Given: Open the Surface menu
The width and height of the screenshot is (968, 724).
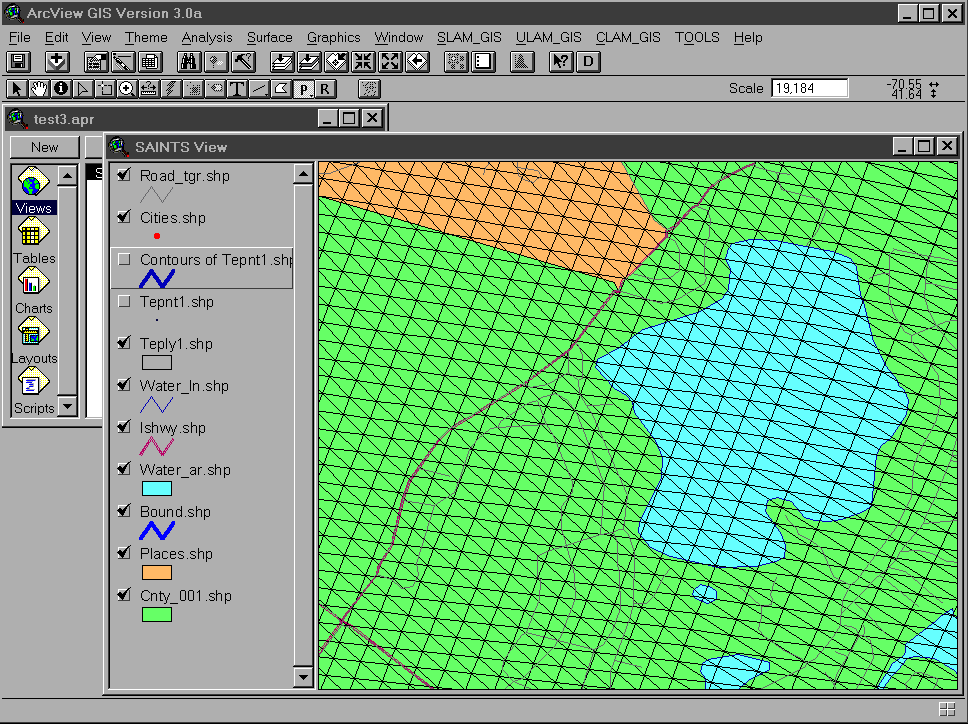Looking at the screenshot, I should coord(270,38).
